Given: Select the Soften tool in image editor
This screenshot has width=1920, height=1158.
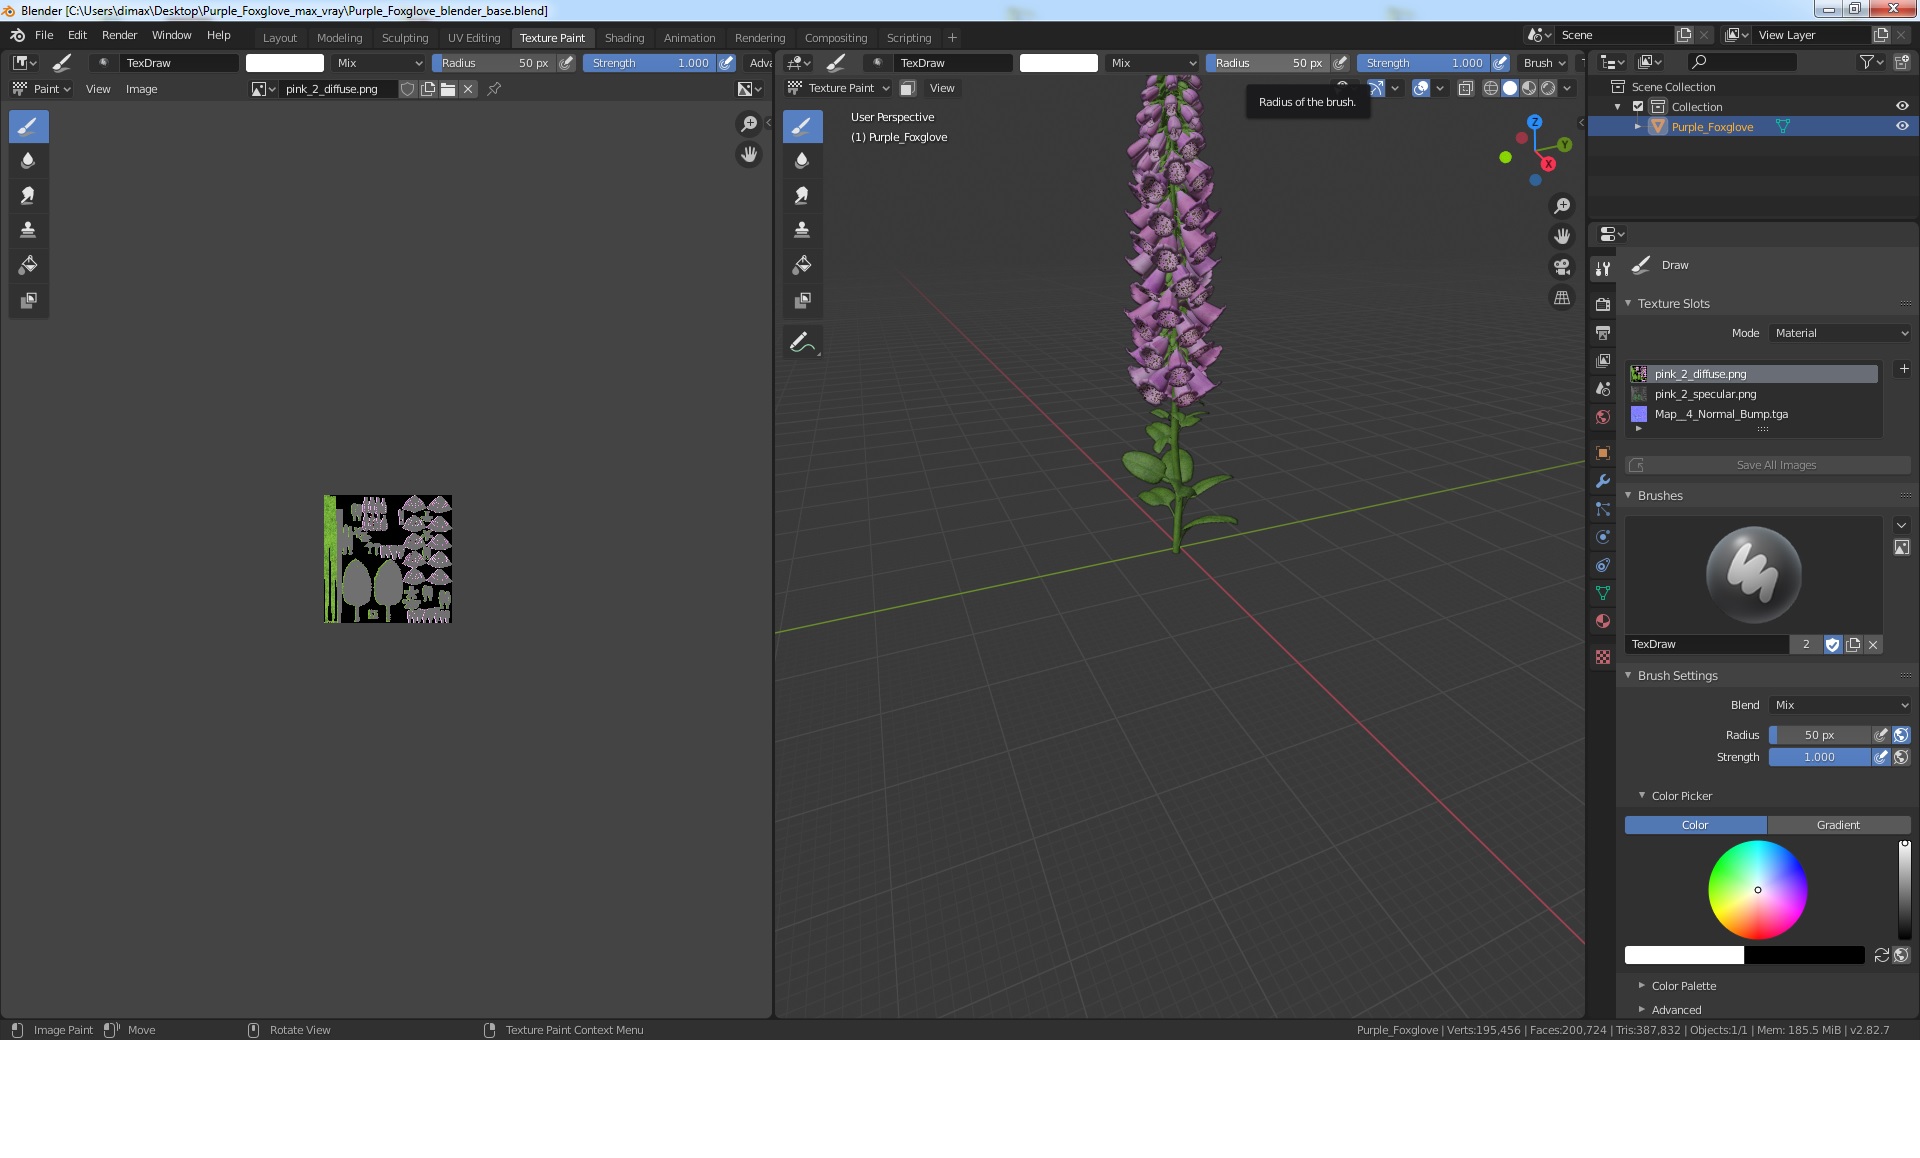Looking at the screenshot, I should point(28,160).
